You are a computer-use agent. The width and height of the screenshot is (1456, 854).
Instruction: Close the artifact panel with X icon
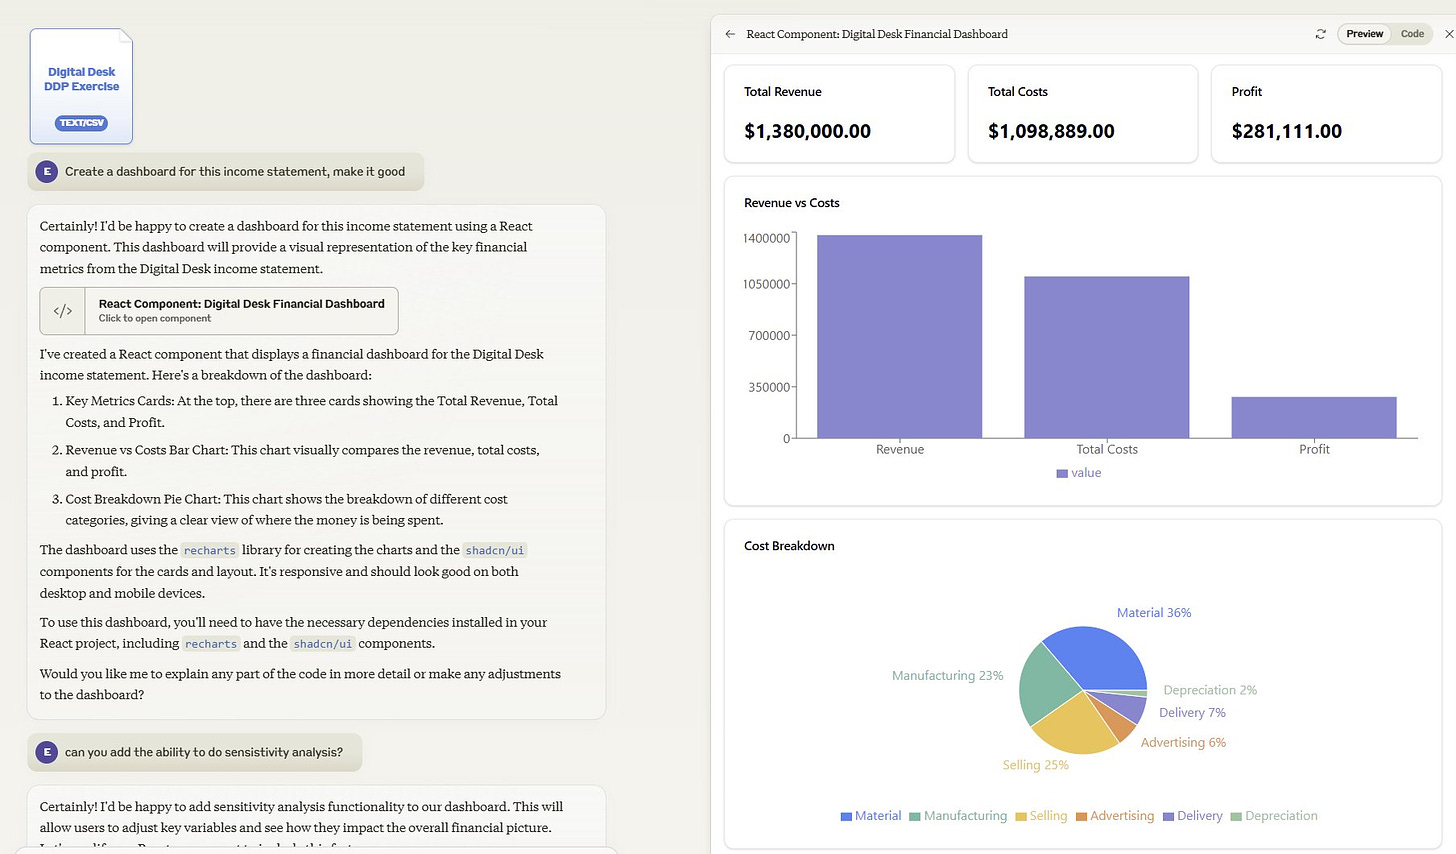1449,34
